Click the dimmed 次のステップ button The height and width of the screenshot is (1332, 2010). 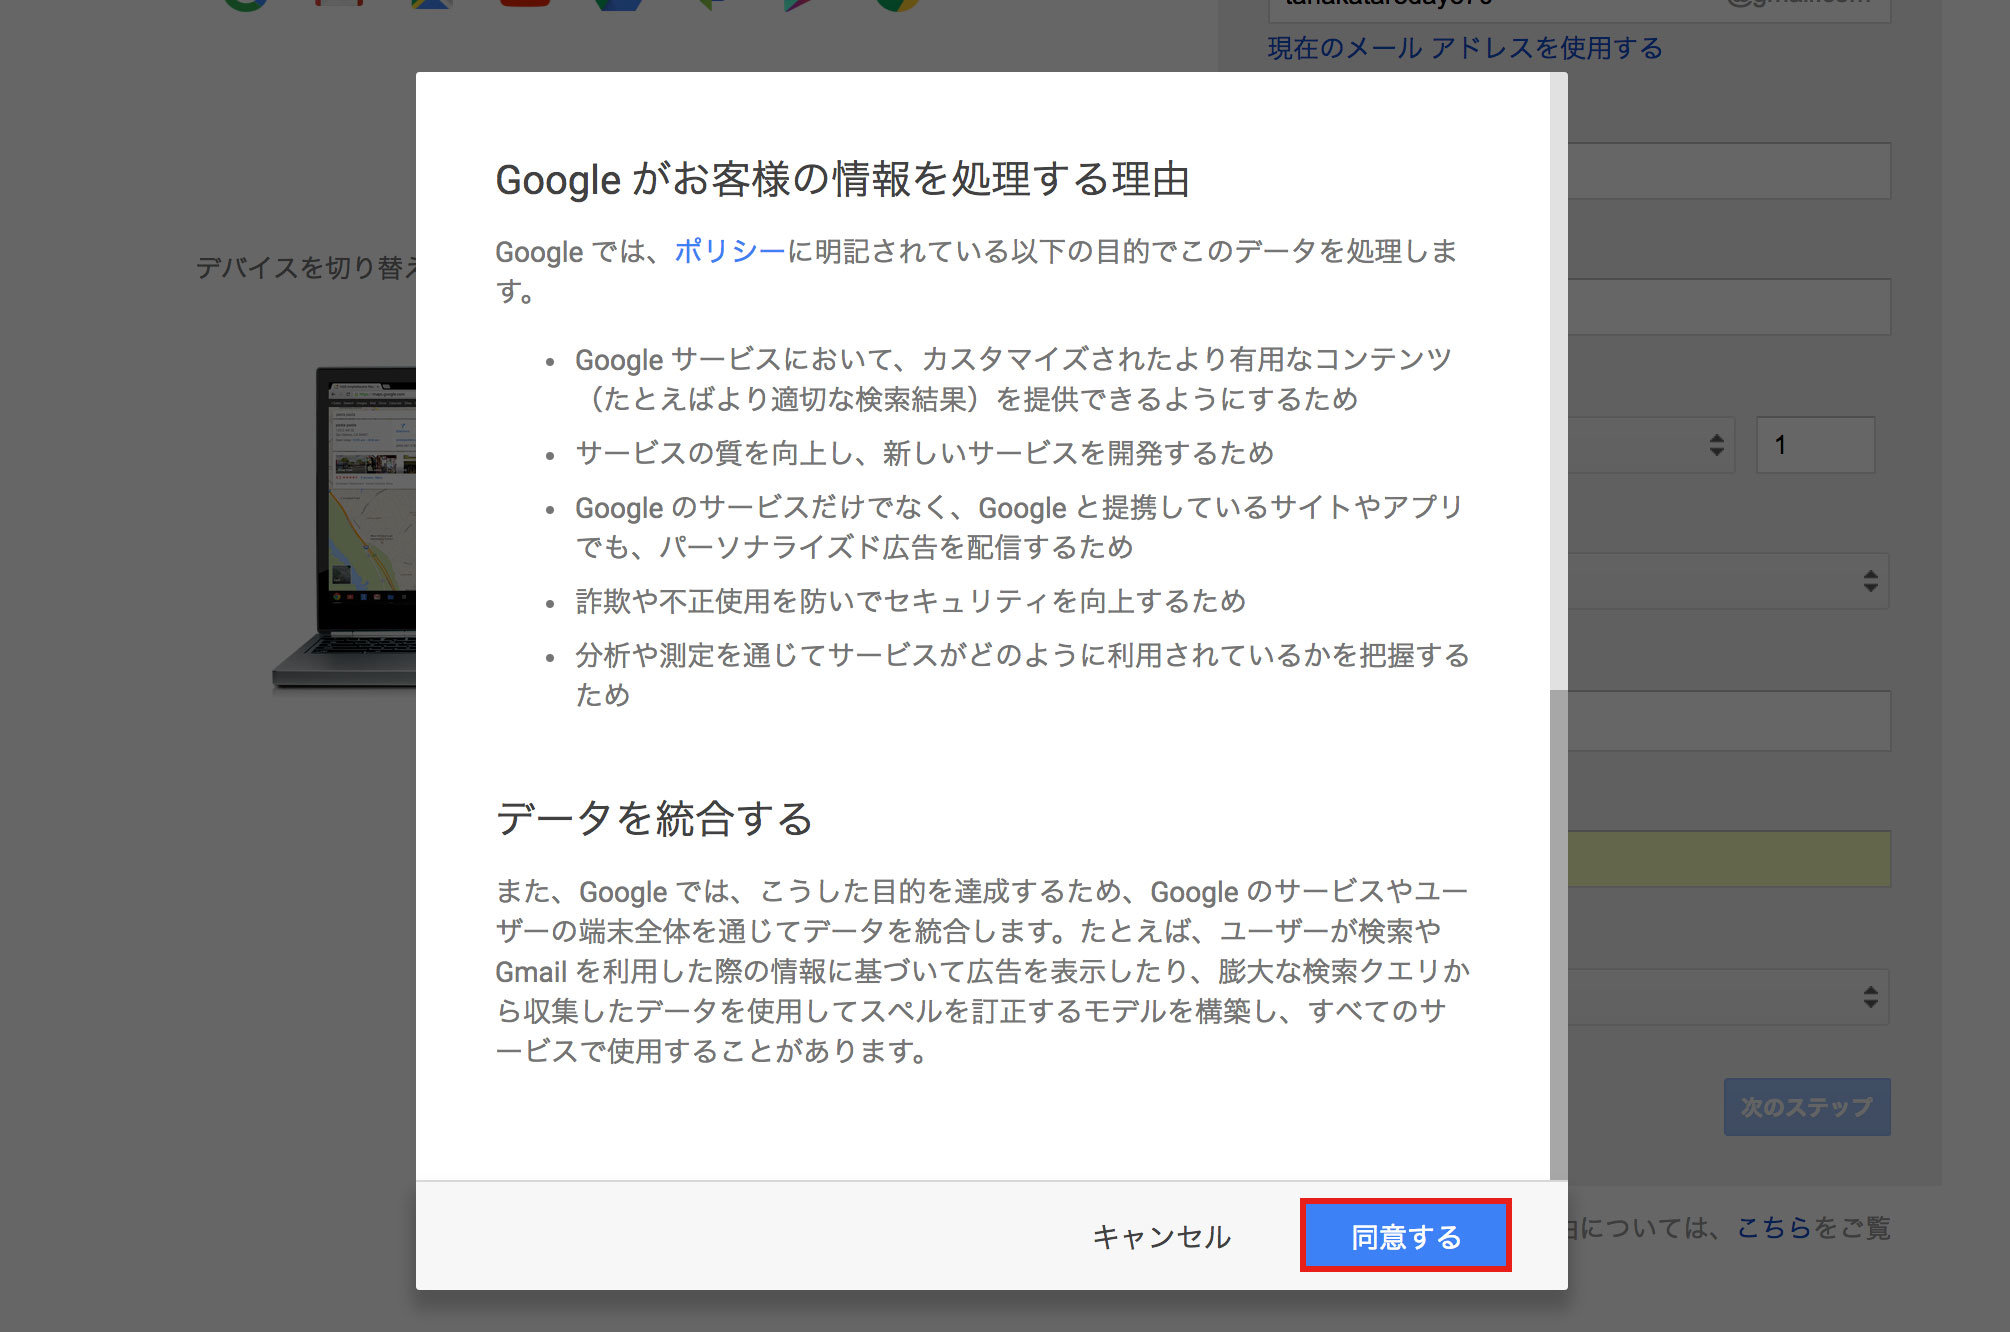pos(1806,1106)
